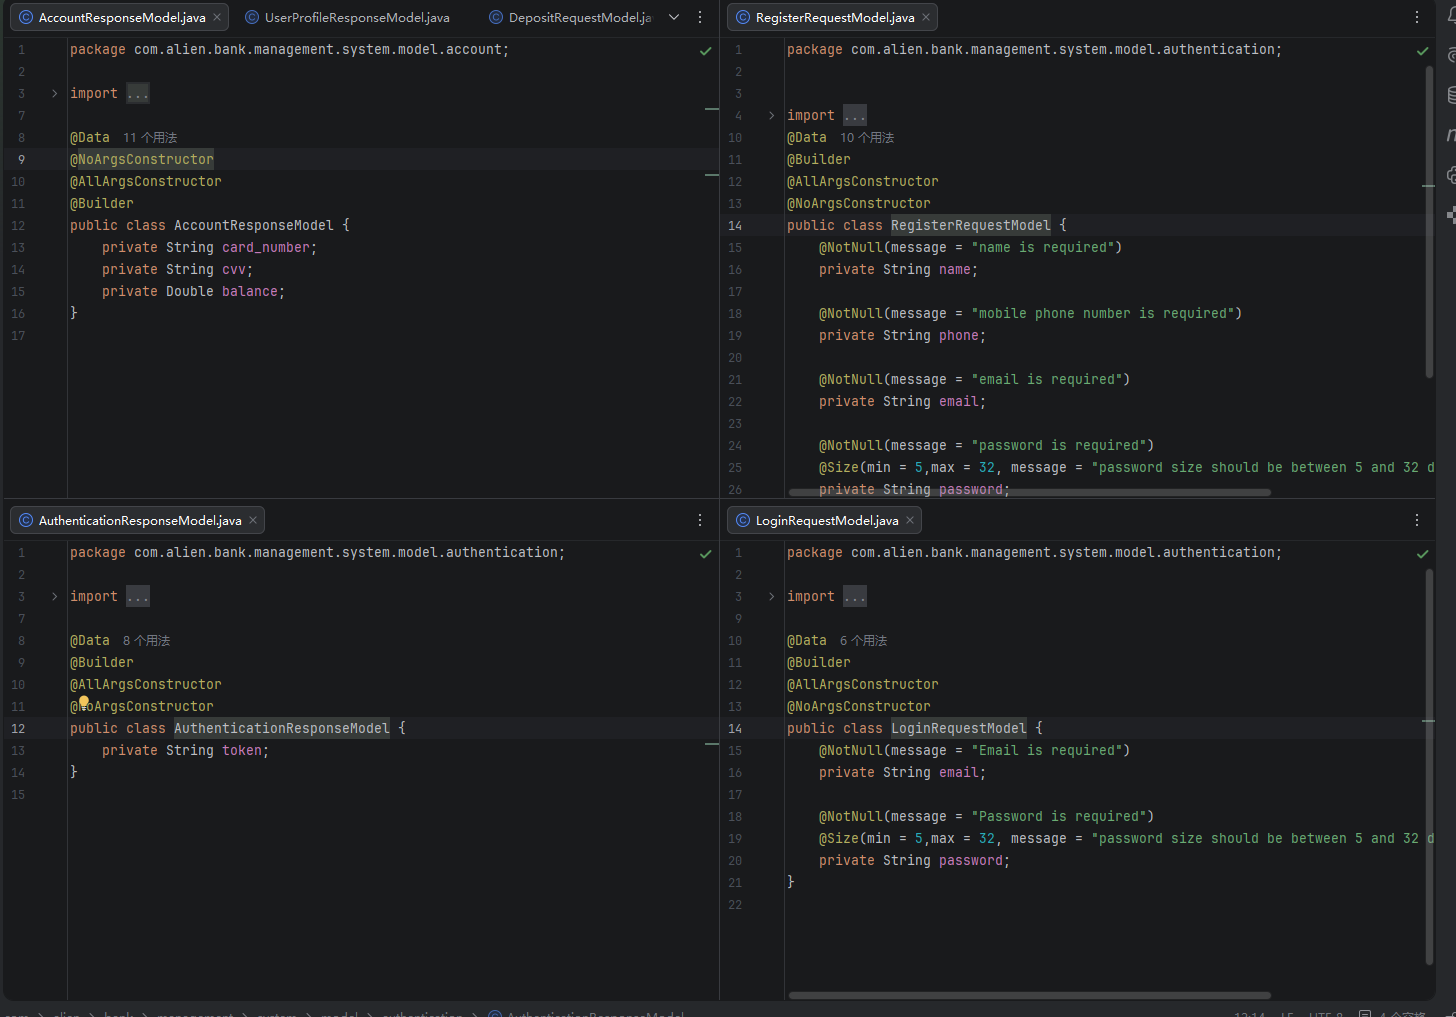Open AuthenticationResponseModel editor options menu
This screenshot has height=1017, width=1456.
[x=700, y=520]
